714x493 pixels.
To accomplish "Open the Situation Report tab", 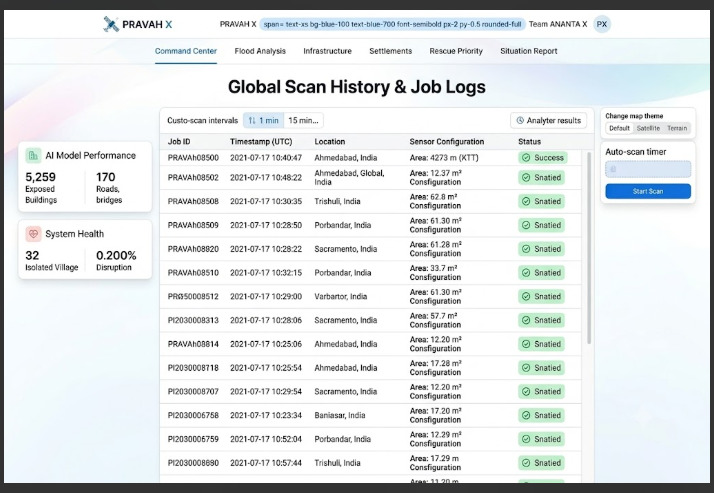I will coord(529,51).
